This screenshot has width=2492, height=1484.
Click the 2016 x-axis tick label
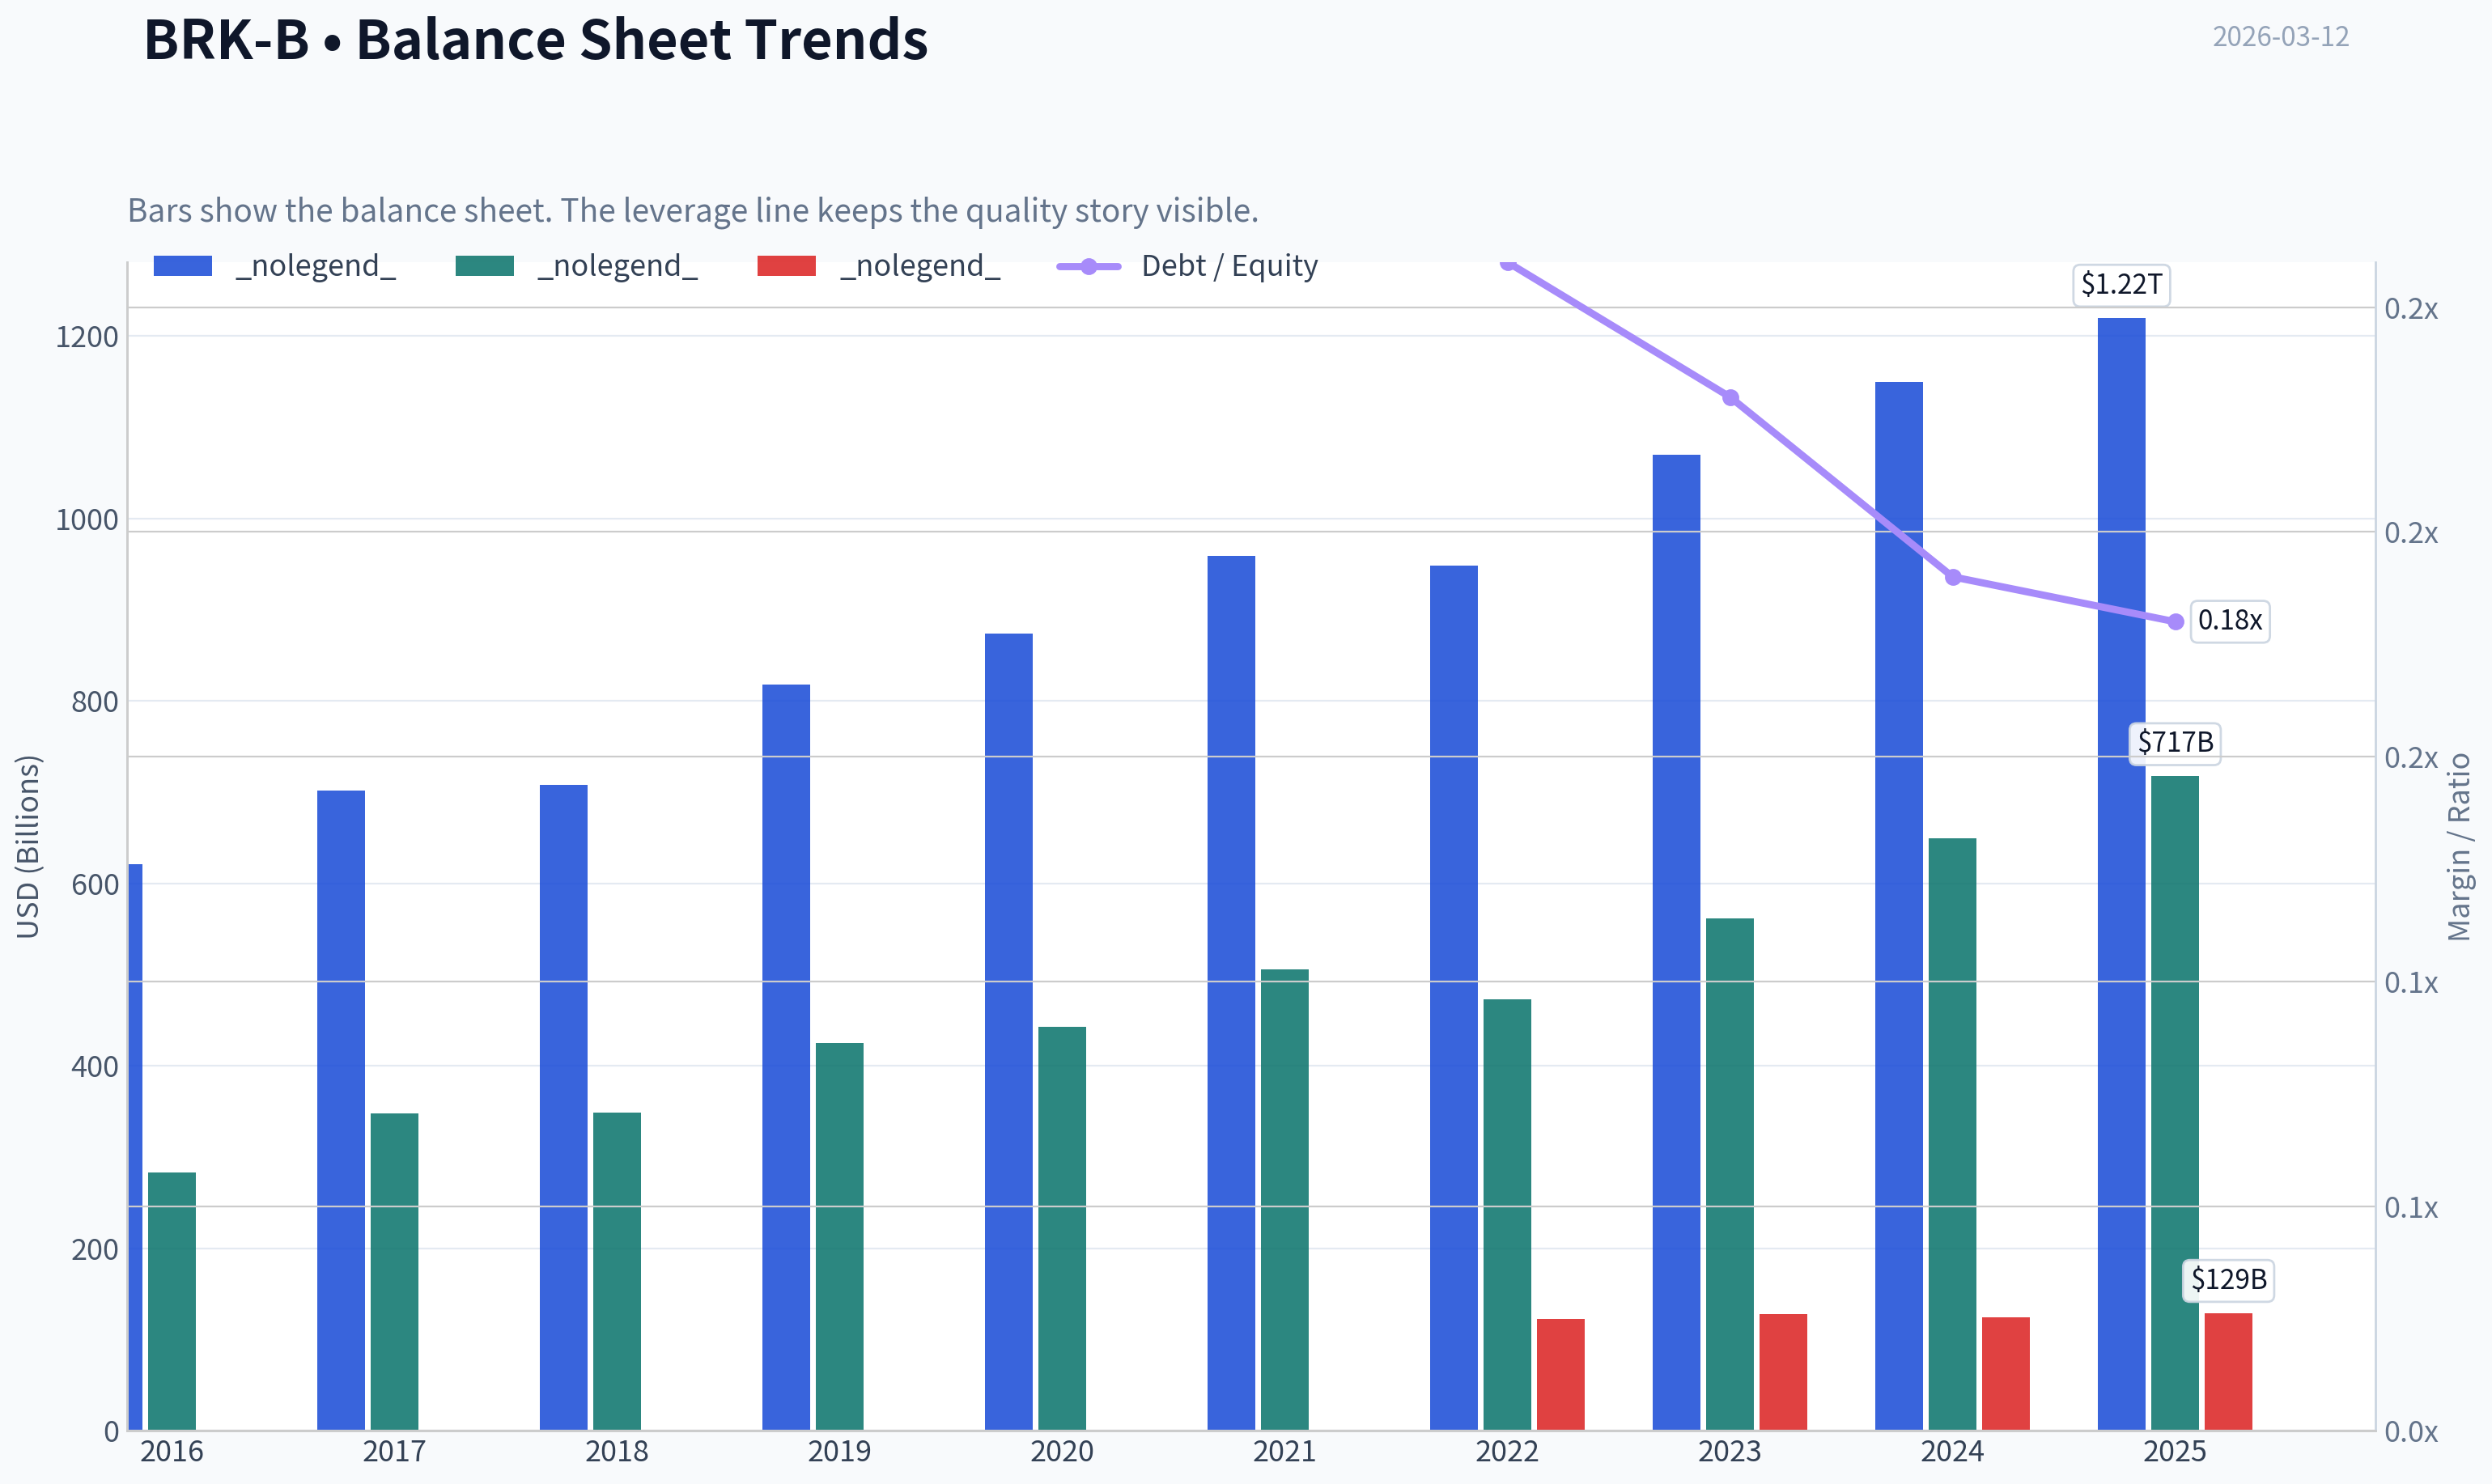point(171,1451)
